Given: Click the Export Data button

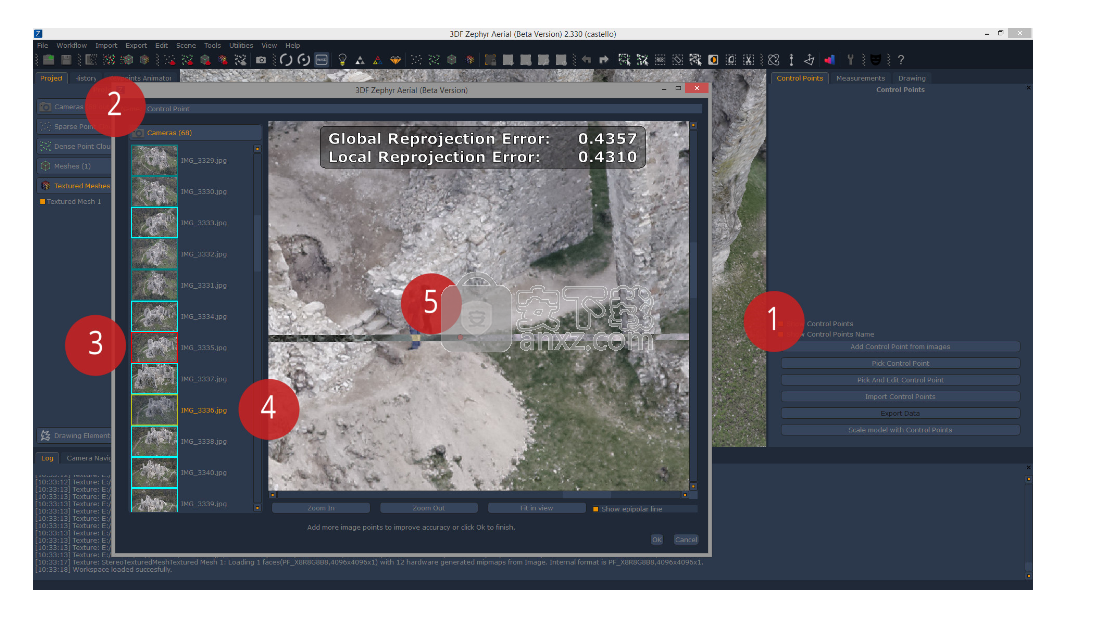Looking at the screenshot, I should (x=901, y=413).
